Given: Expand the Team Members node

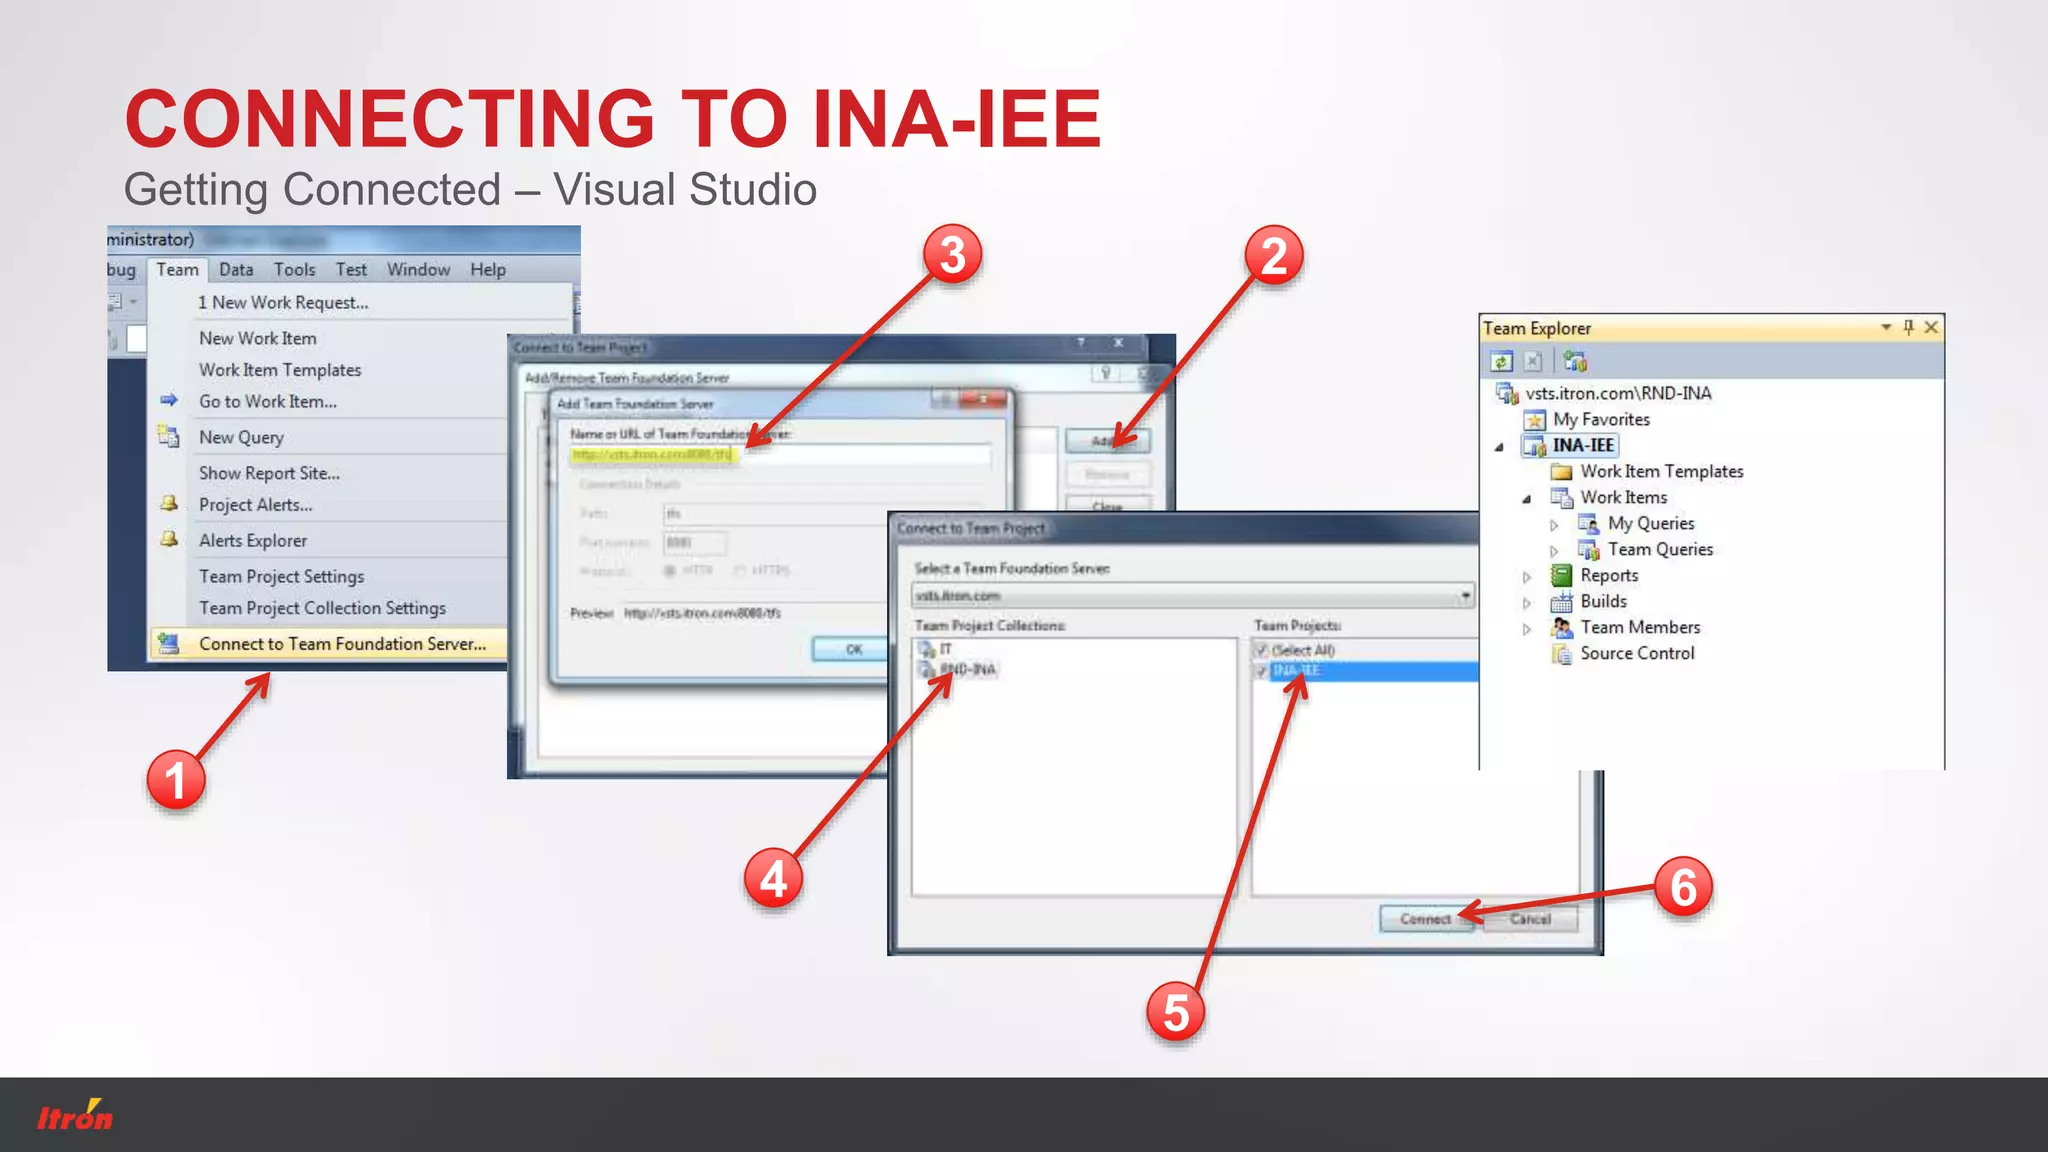Looking at the screenshot, I should point(1527,628).
